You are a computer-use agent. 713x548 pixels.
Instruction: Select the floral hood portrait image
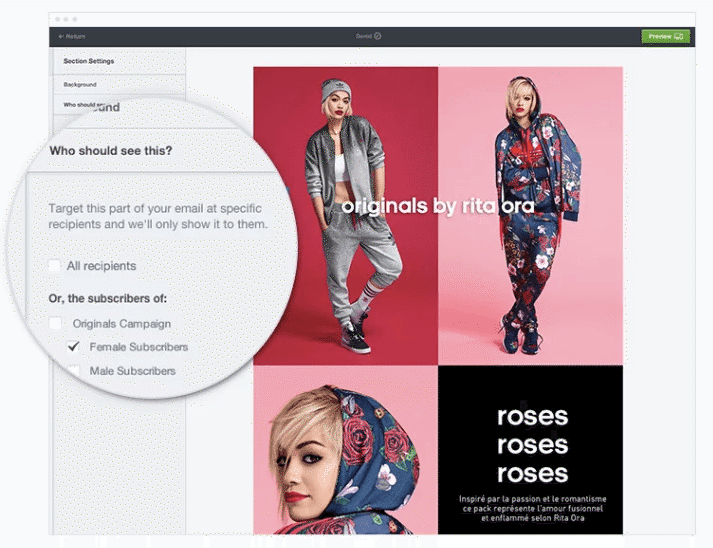pyautogui.click(x=346, y=449)
